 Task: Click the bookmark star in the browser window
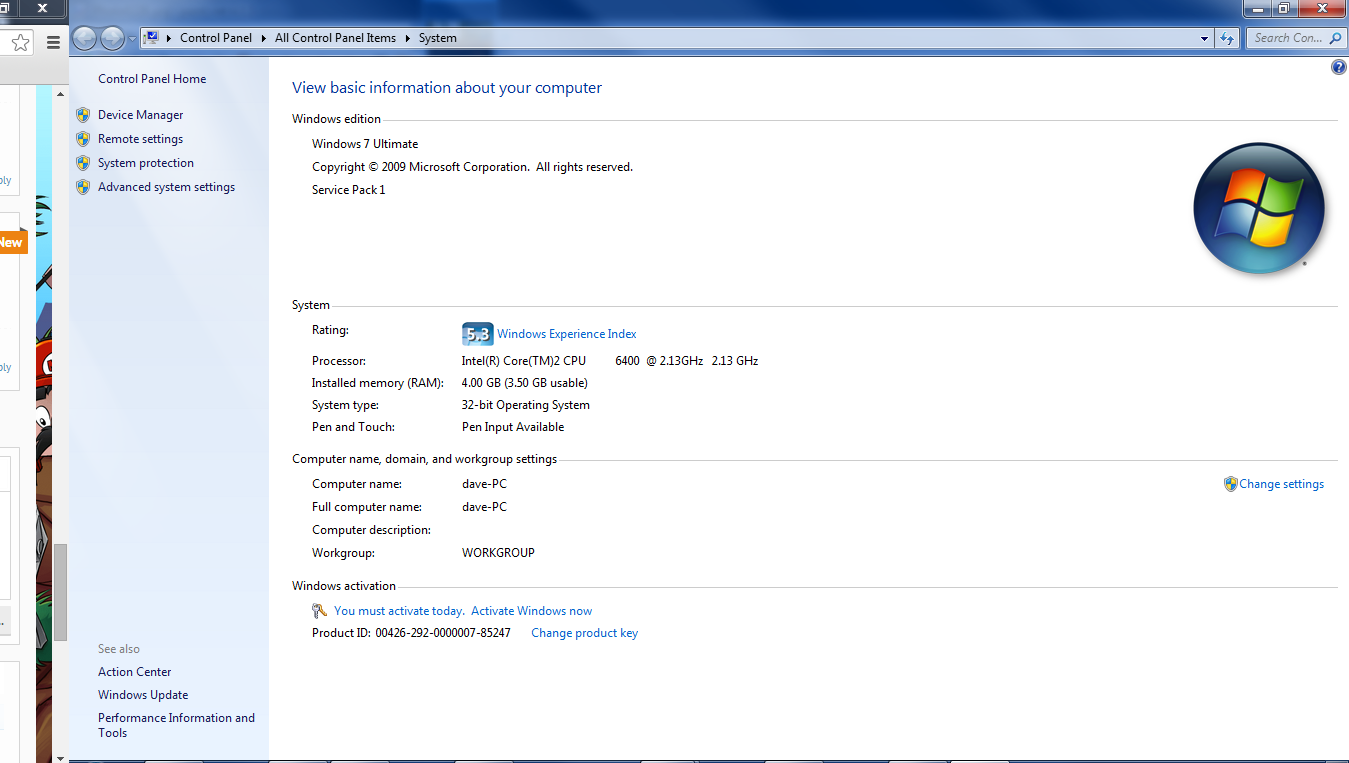pyautogui.click(x=21, y=42)
